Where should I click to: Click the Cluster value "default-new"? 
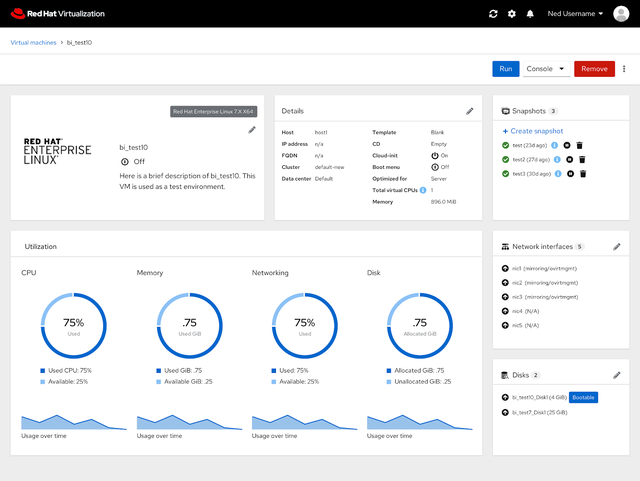329,167
